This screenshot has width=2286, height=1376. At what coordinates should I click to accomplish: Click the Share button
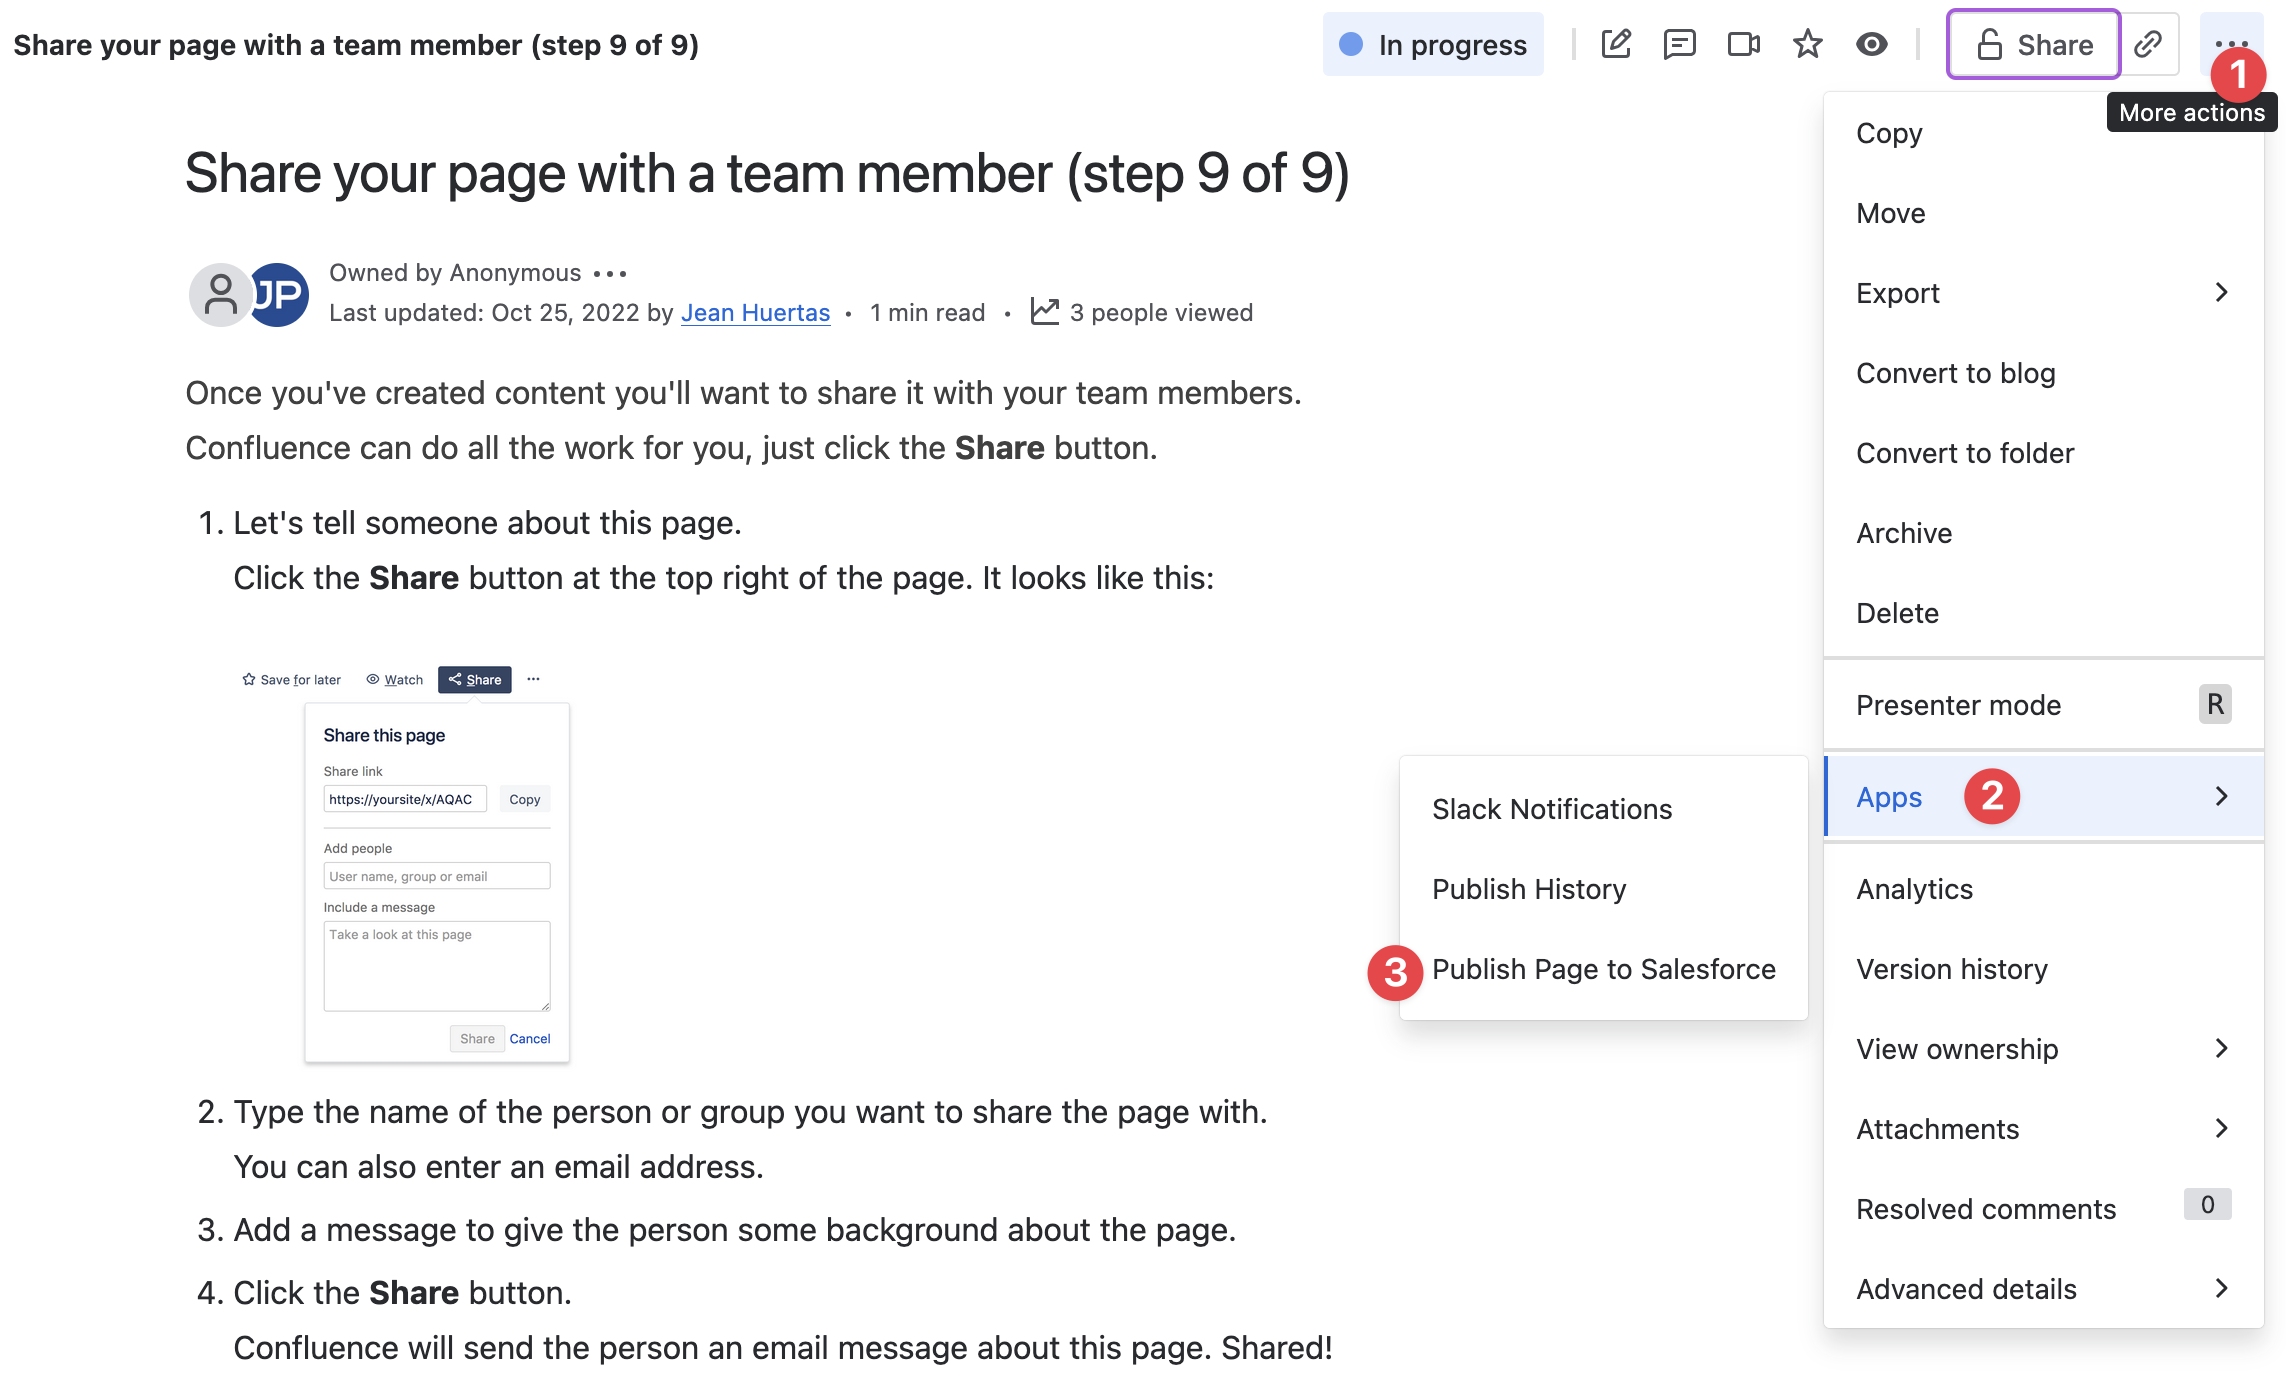2033,44
